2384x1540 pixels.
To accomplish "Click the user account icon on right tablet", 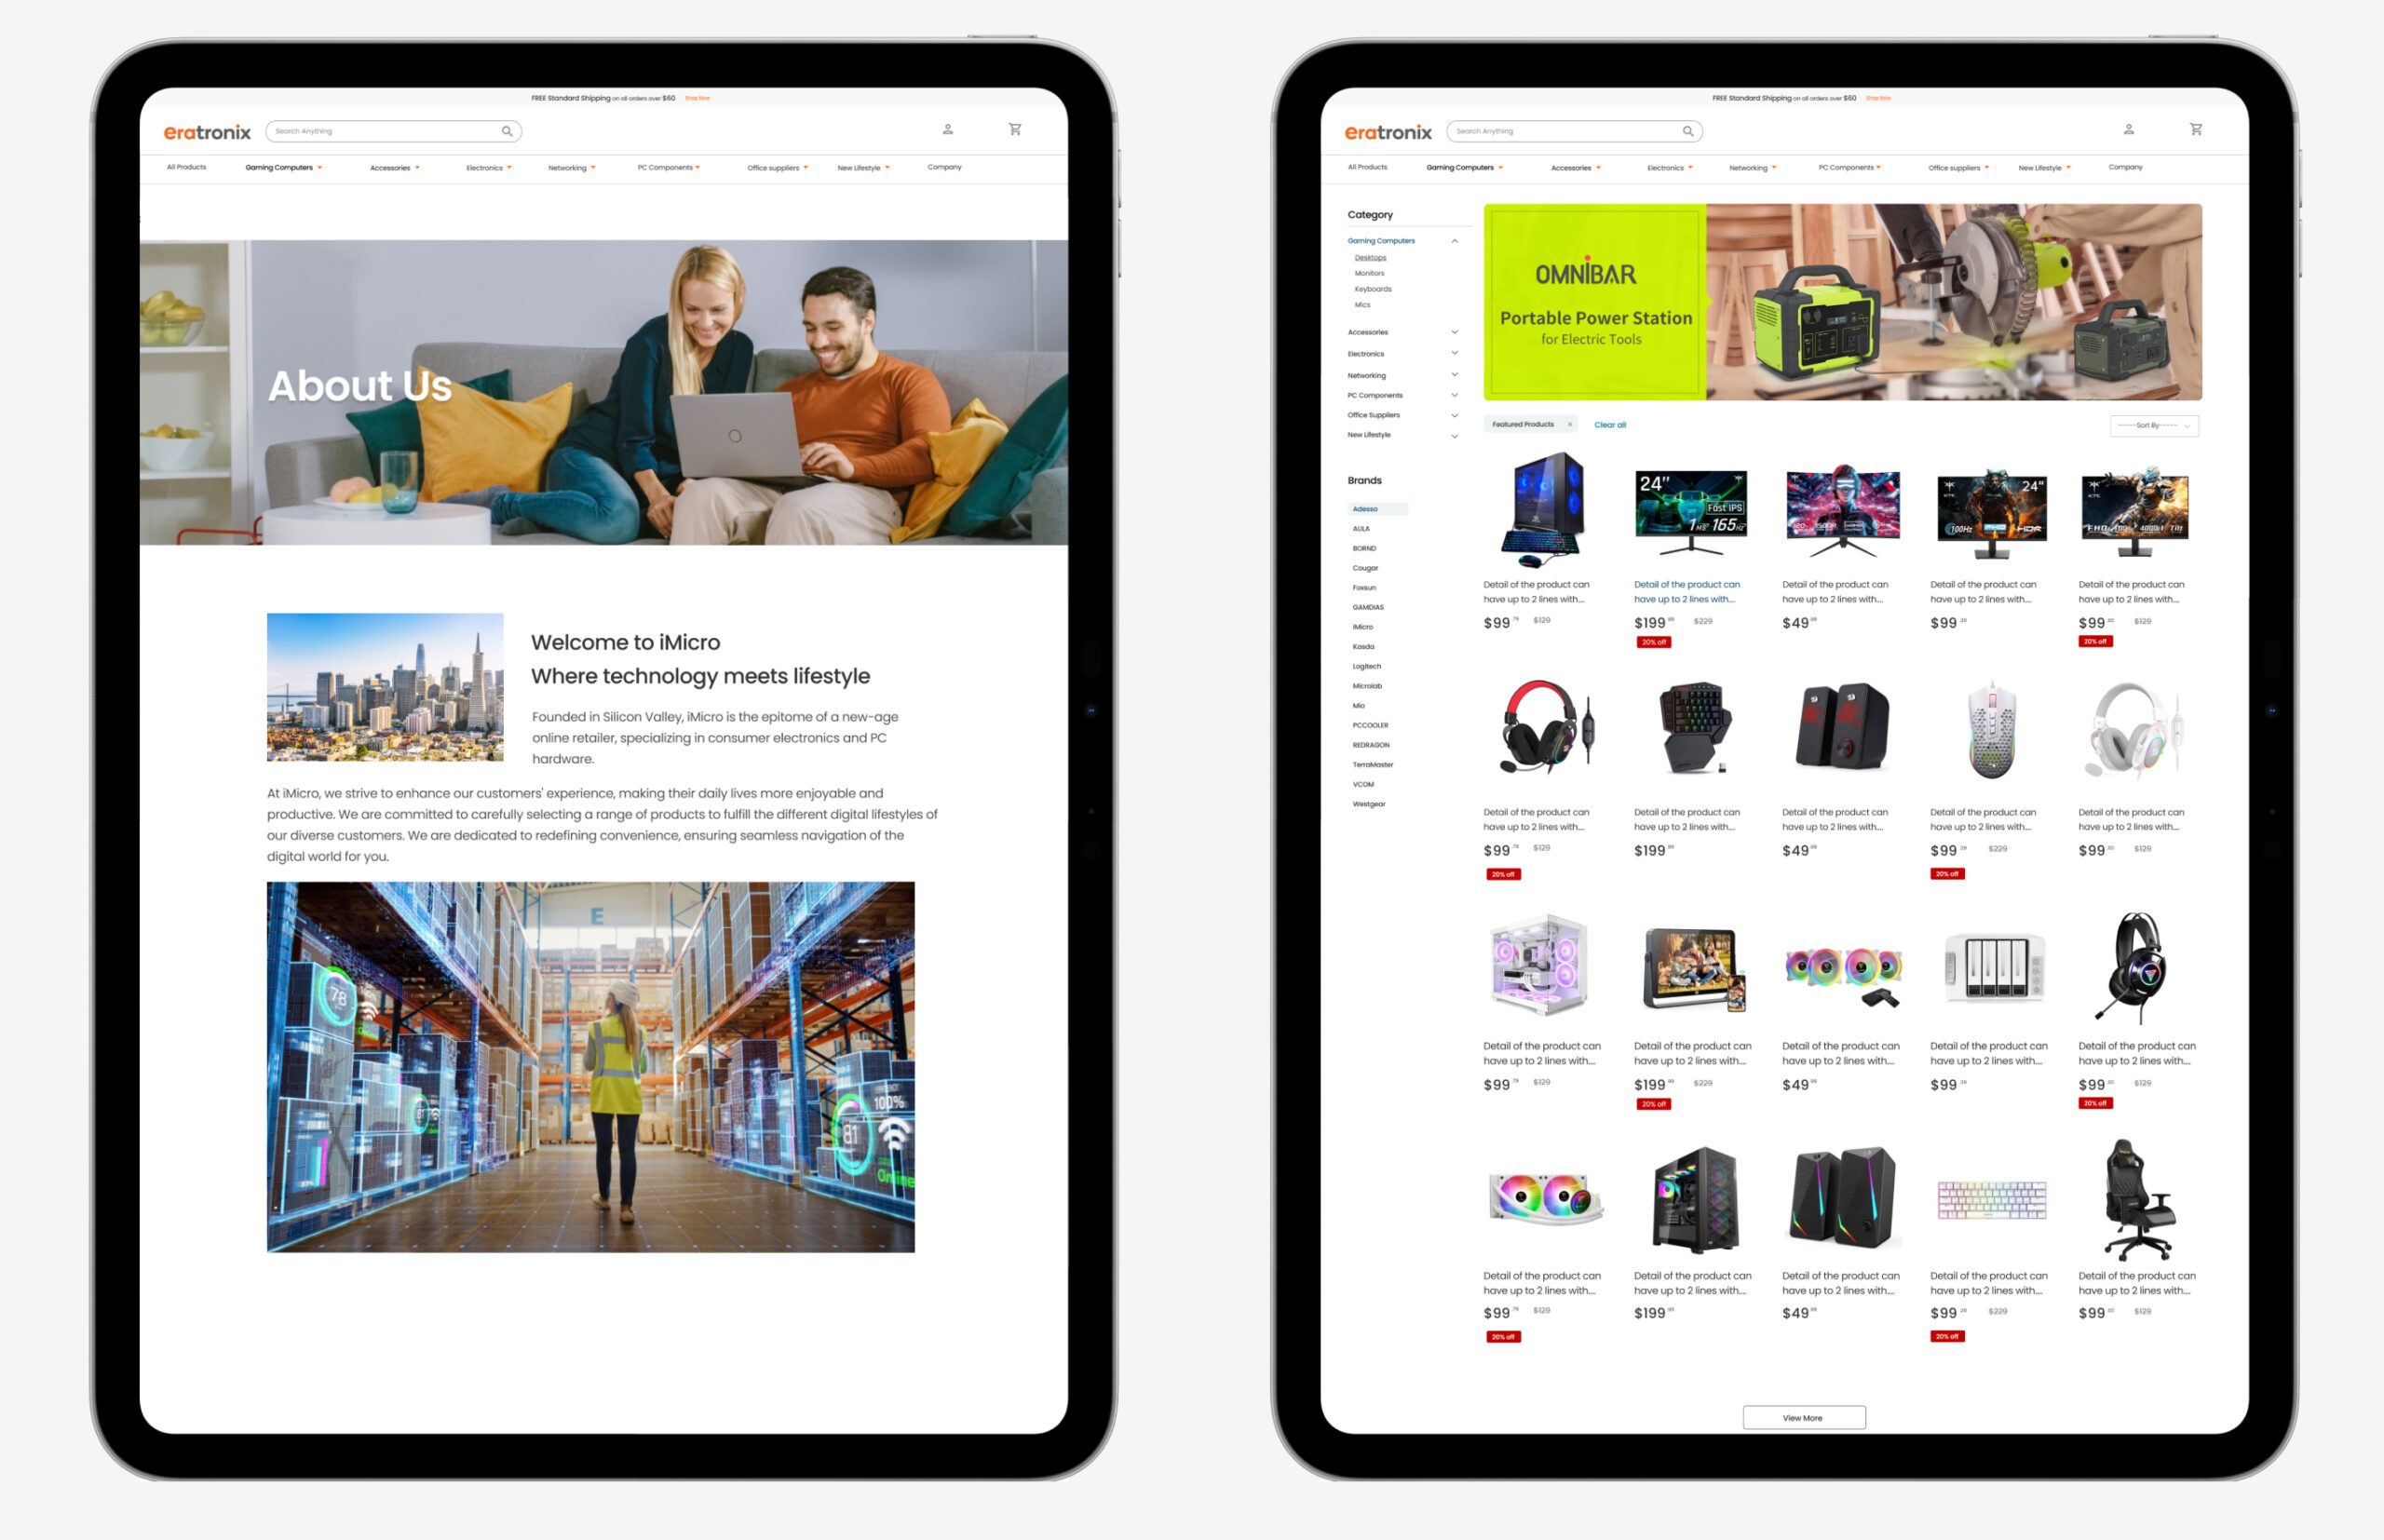I will (x=2129, y=130).
